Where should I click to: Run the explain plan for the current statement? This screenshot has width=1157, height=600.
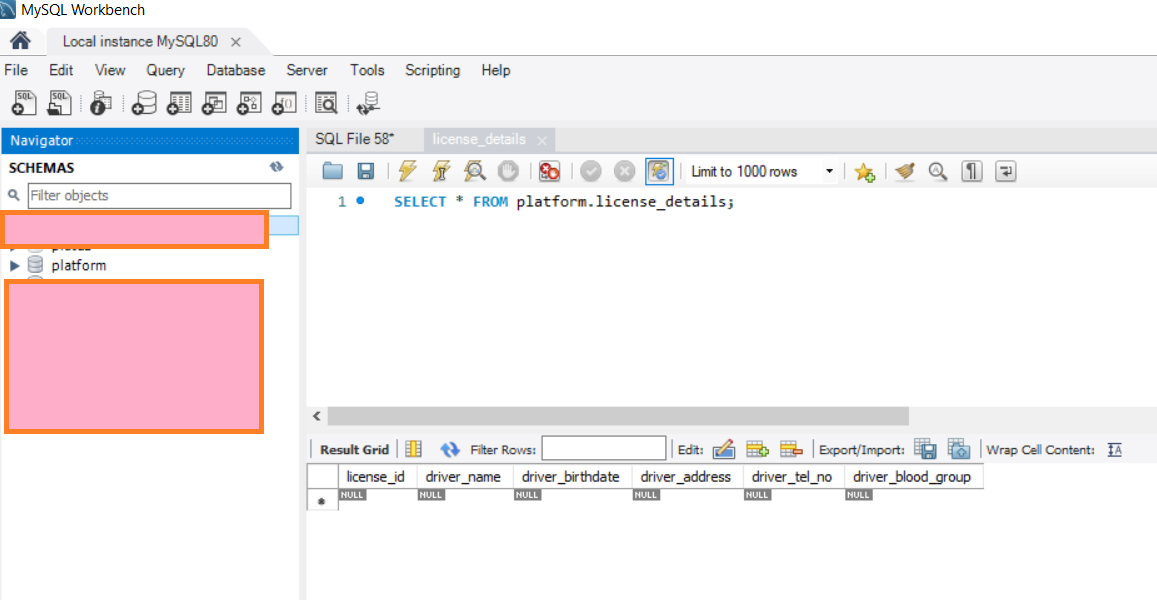point(473,171)
